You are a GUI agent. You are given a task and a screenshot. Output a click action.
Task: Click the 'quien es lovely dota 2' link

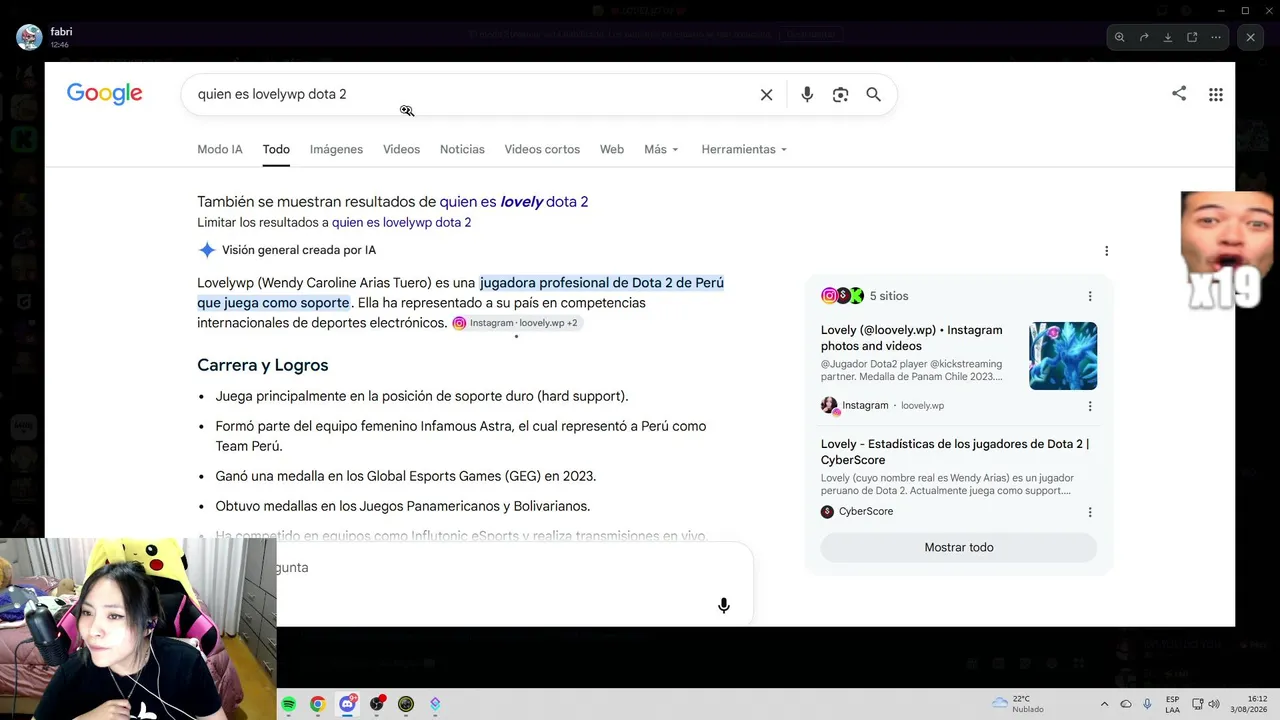pos(514,202)
